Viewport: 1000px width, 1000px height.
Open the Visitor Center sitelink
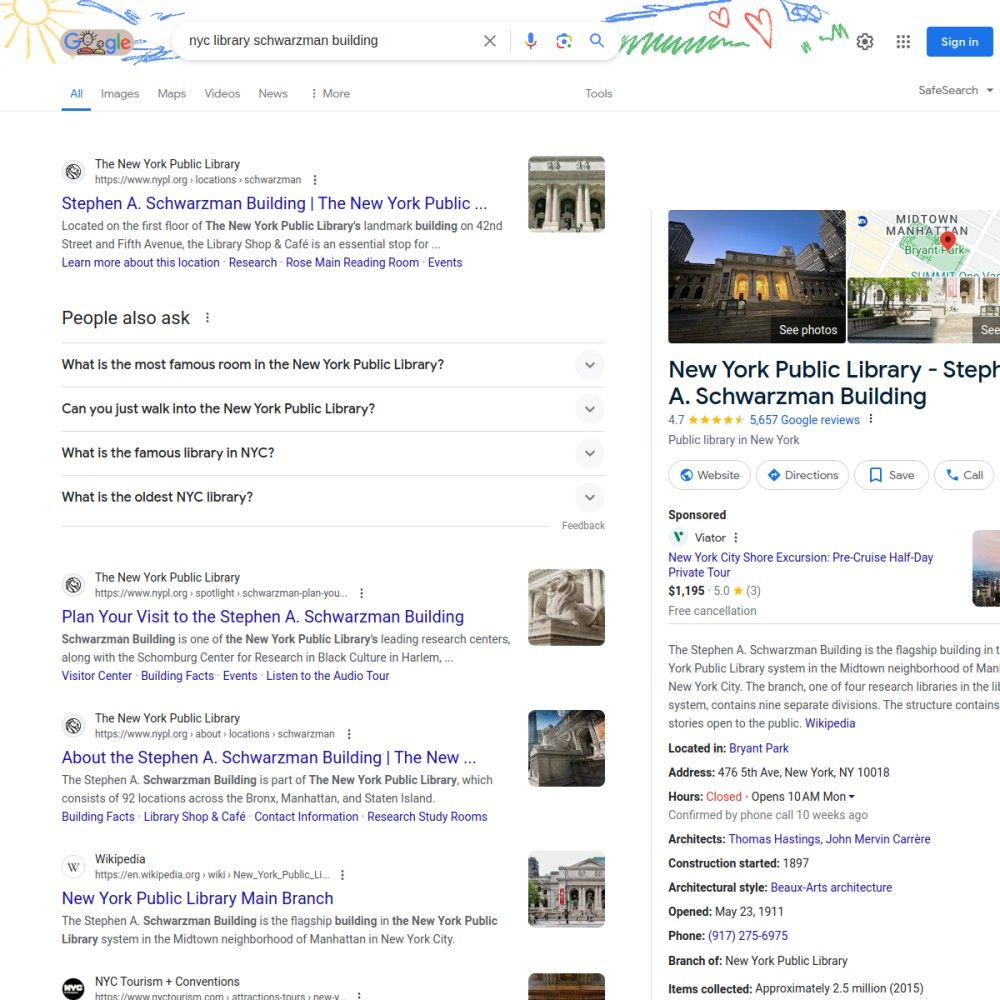point(97,676)
